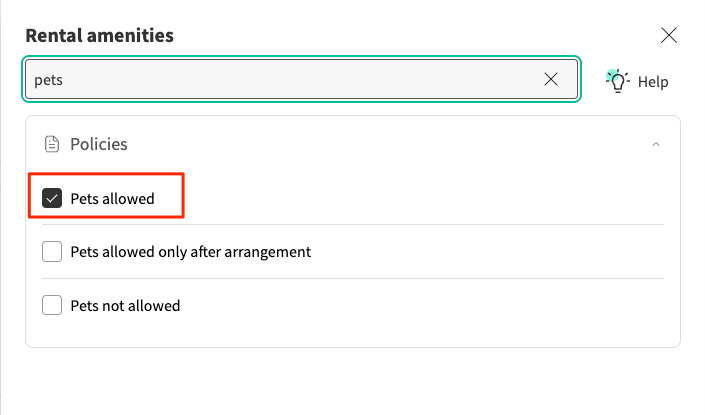Click the Rental amenities dialog heading
Image resolution: width=705 pixels, height=415 pixels.
tap(99, 36)
